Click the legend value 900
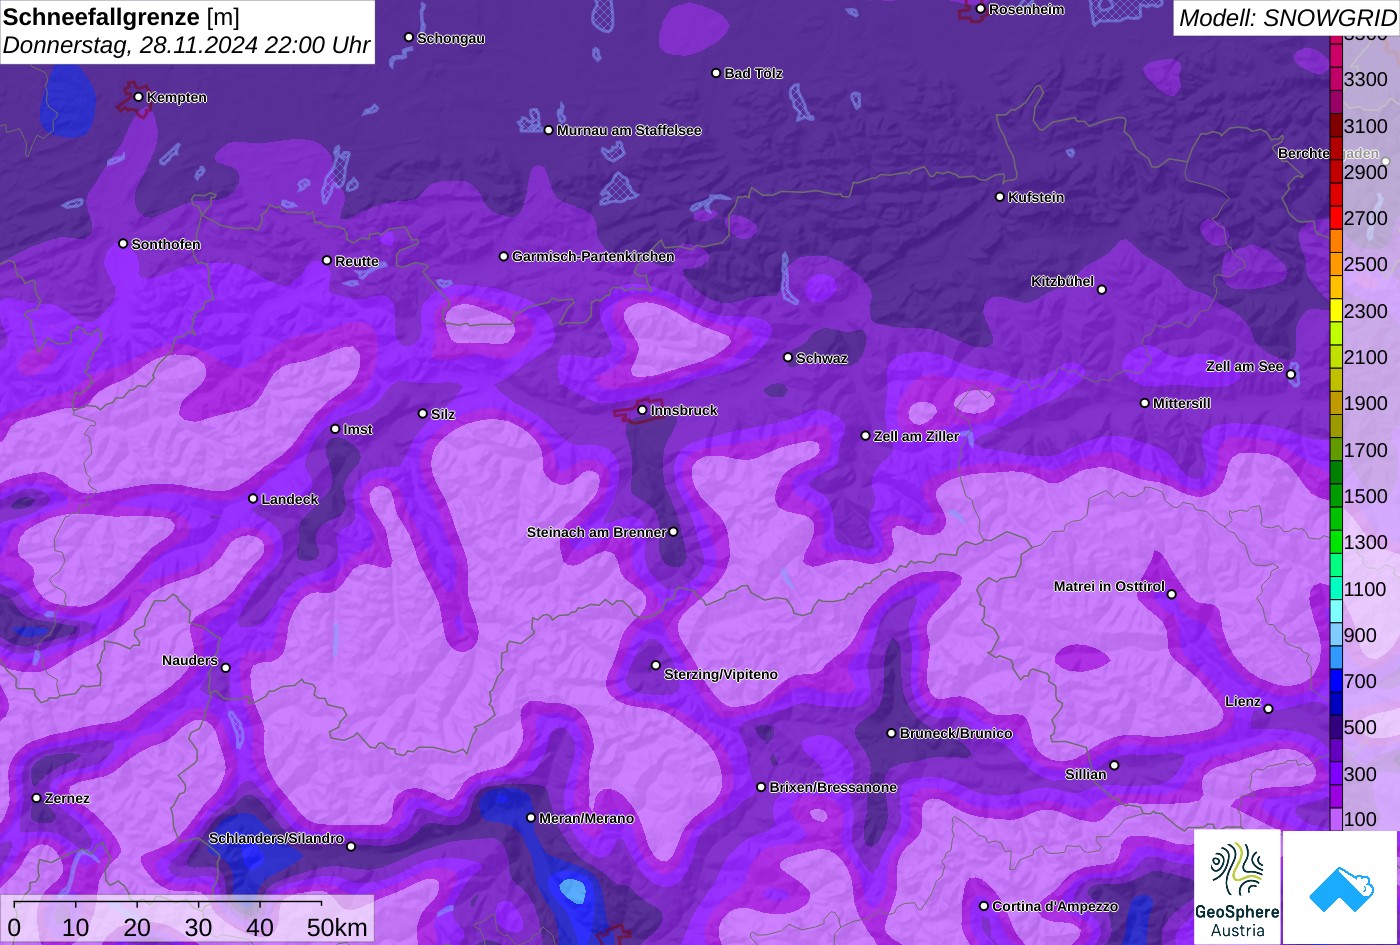This screenshot has height=945, width=1400. (1360, 635)
